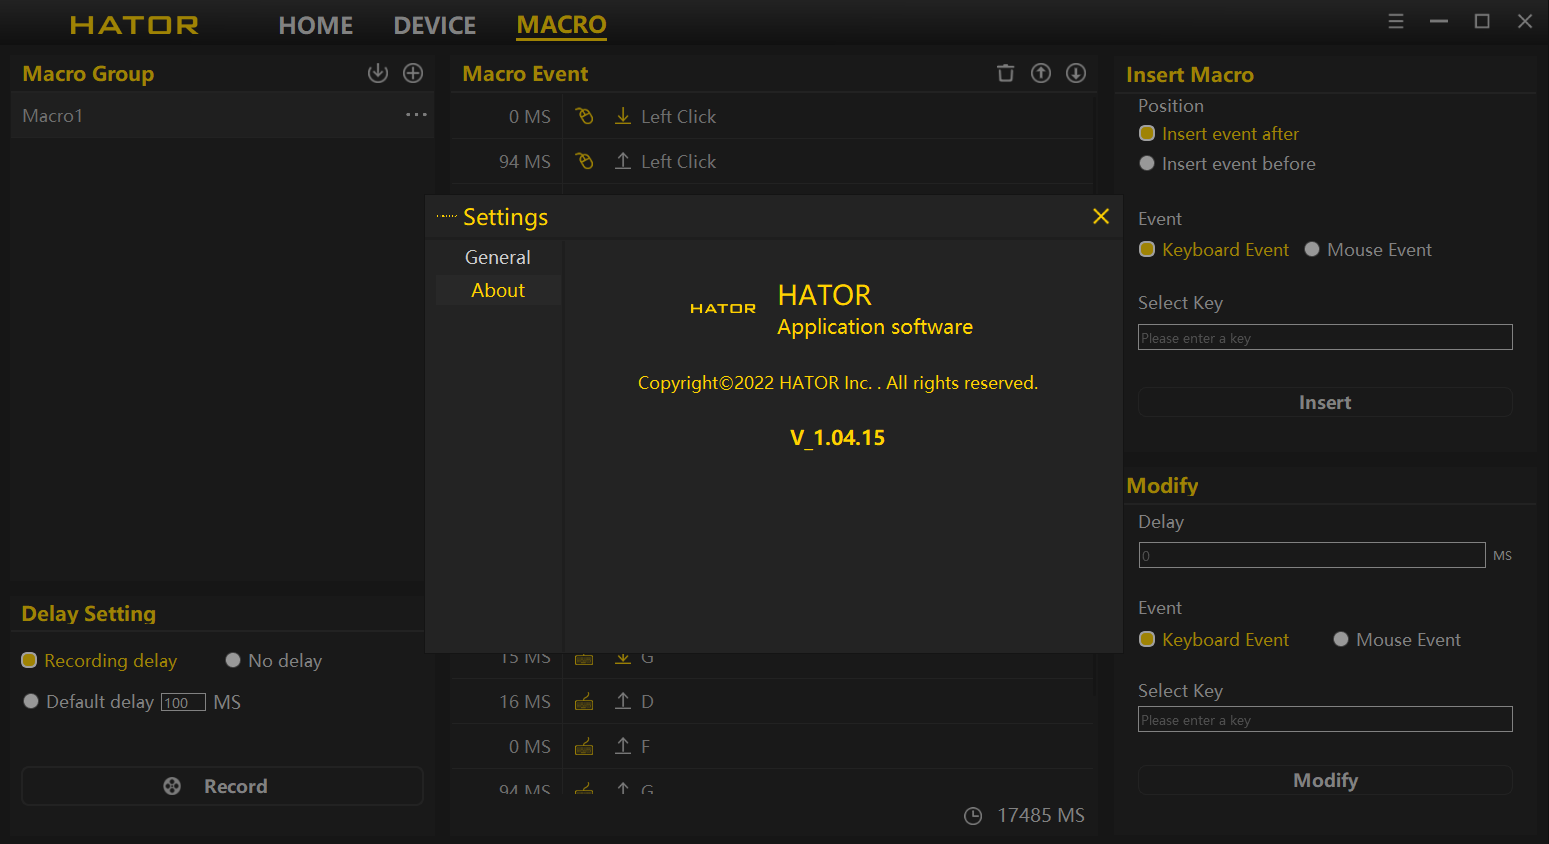Click the 17485 MS total duration
Image resolution: width=1549 pixels, height=844 pixels.
click(x=1041, y=815)
